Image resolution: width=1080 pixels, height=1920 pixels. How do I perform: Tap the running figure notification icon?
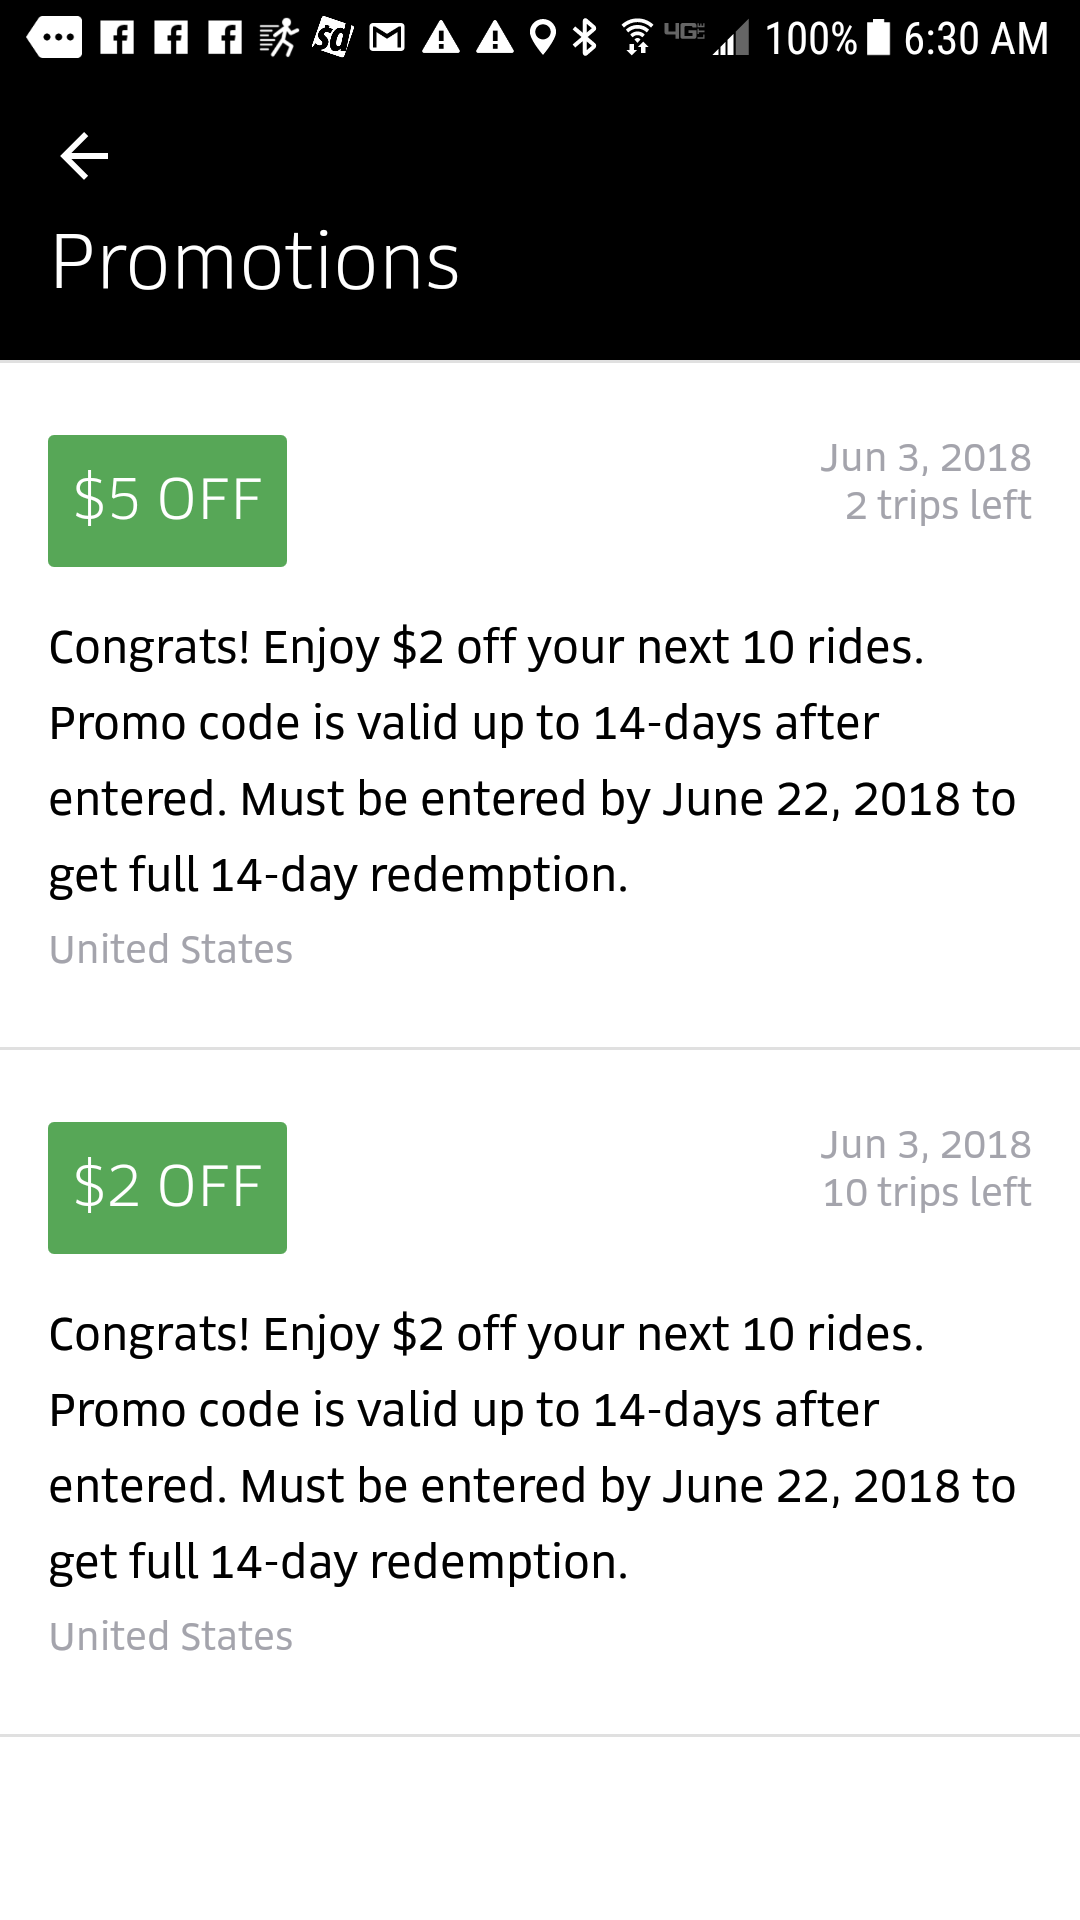(278, 38)
